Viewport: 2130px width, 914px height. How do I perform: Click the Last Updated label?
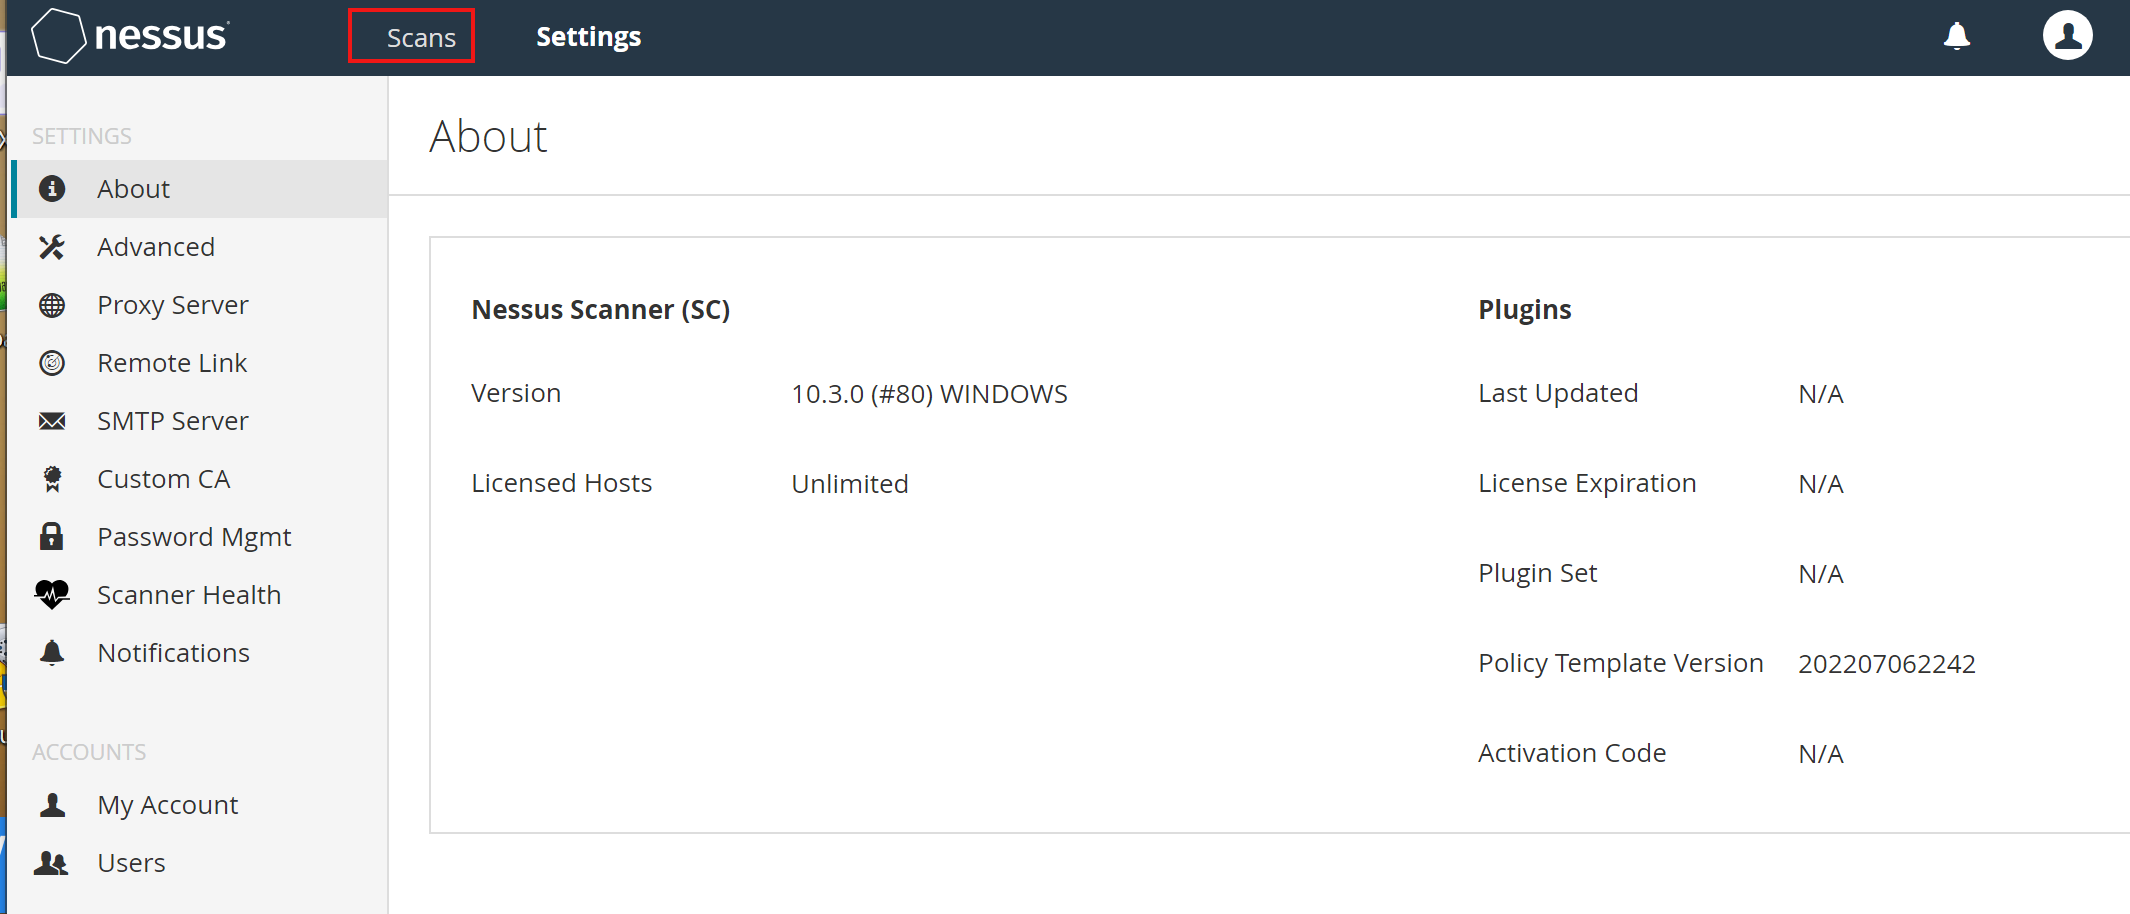[1558, 393]
